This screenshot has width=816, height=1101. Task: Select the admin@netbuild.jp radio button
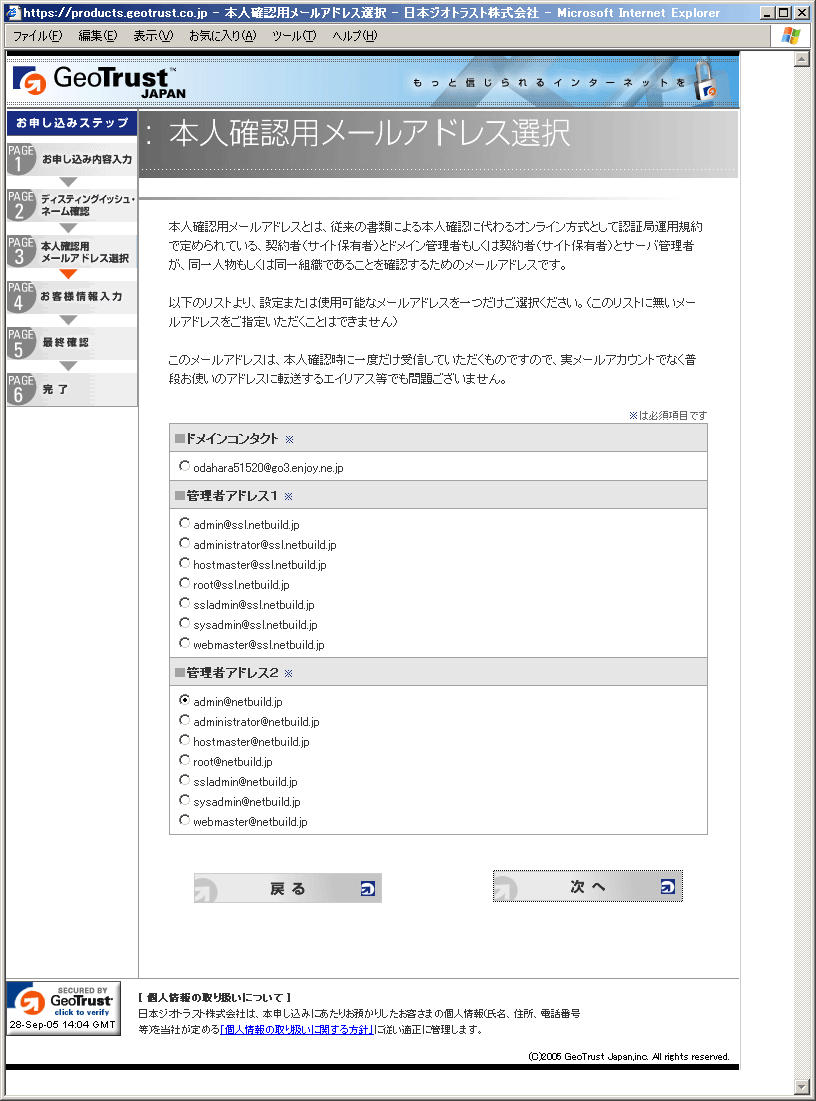(x=184, y=699)
